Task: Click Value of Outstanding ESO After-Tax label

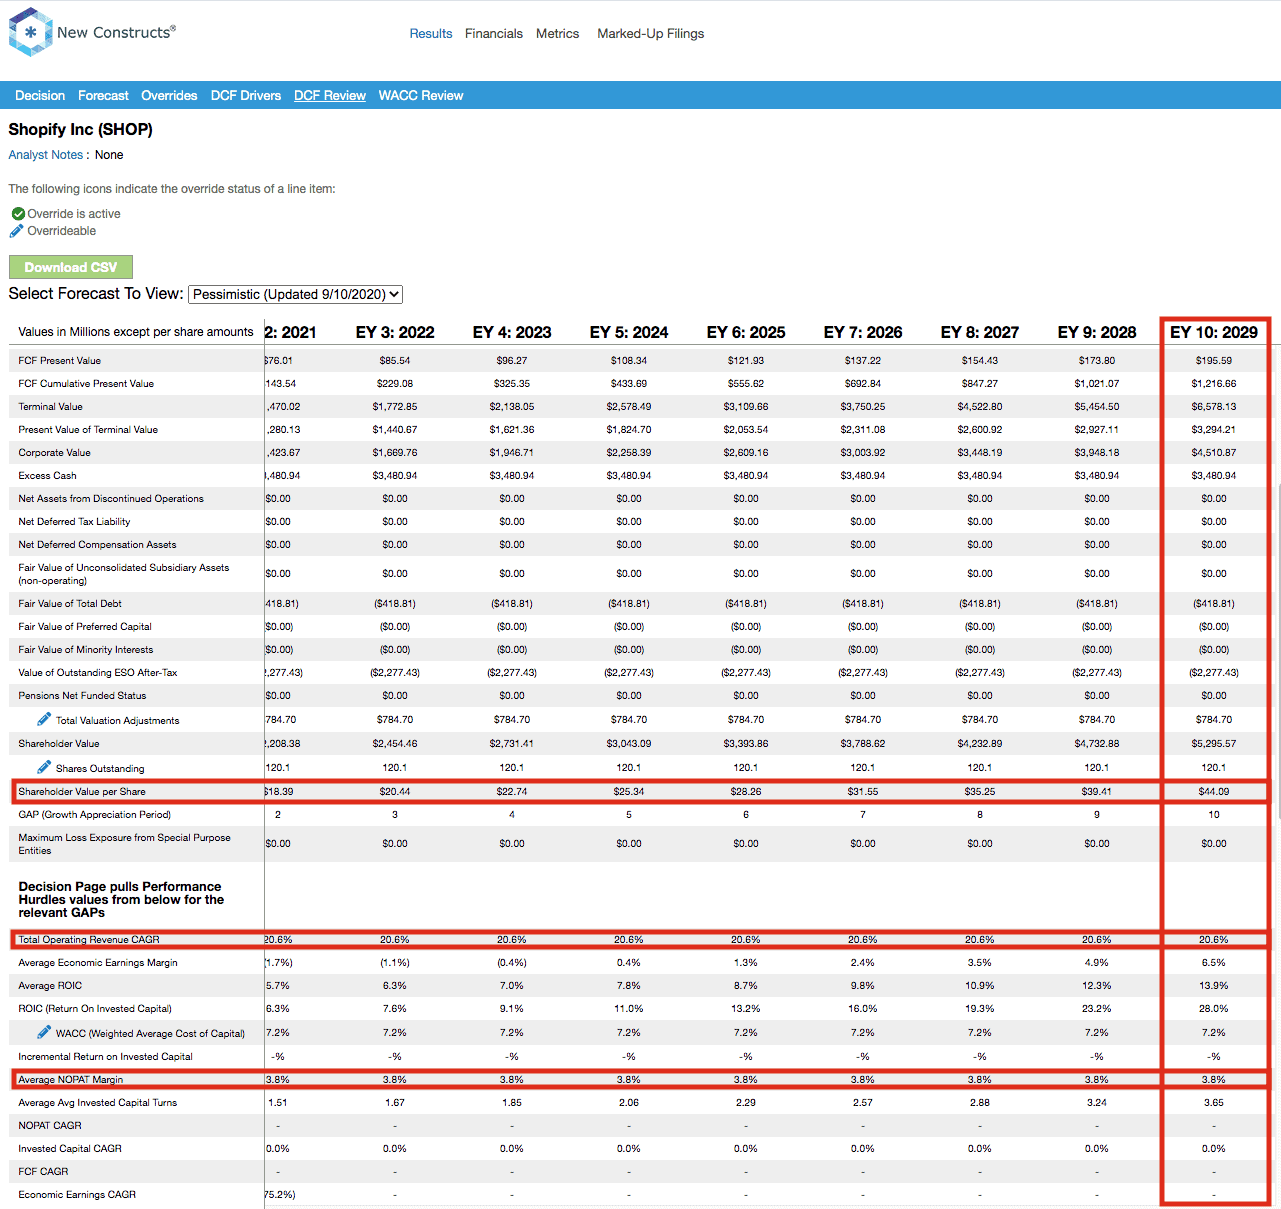Action: tap(98, 673)
